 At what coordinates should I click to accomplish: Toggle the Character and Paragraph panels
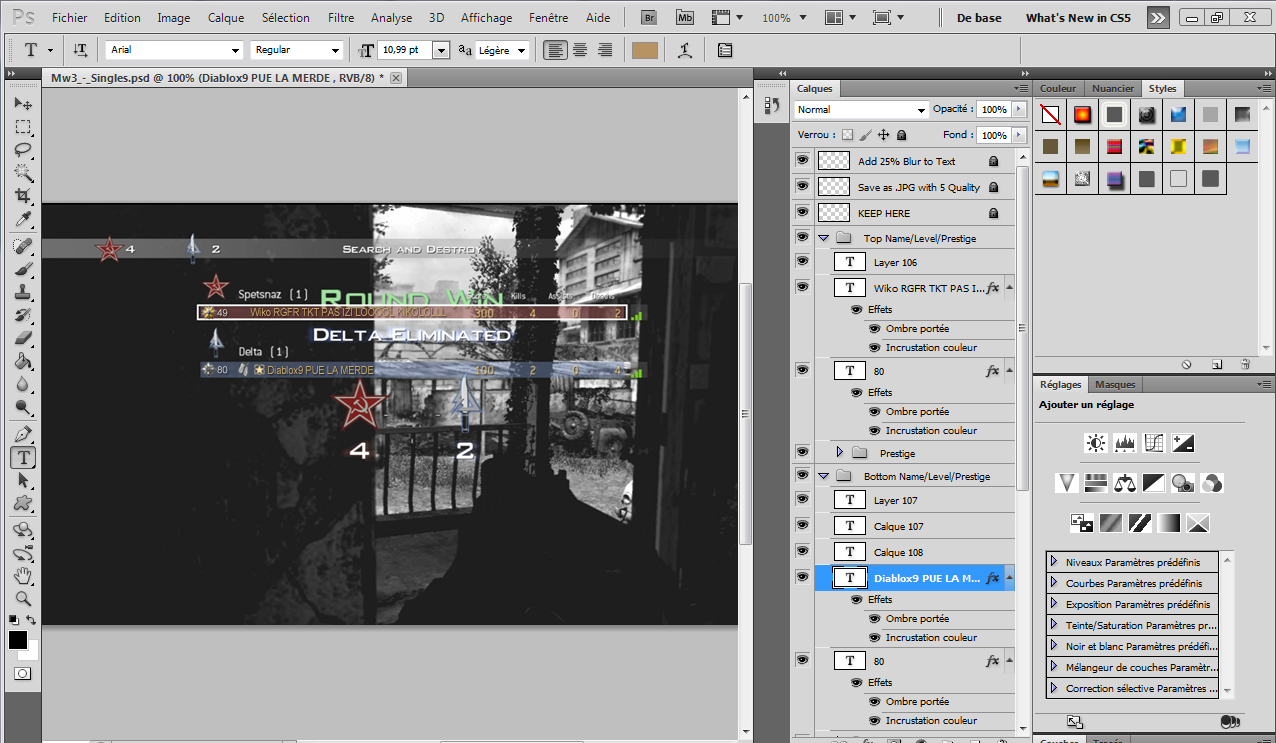click(725, 50)
